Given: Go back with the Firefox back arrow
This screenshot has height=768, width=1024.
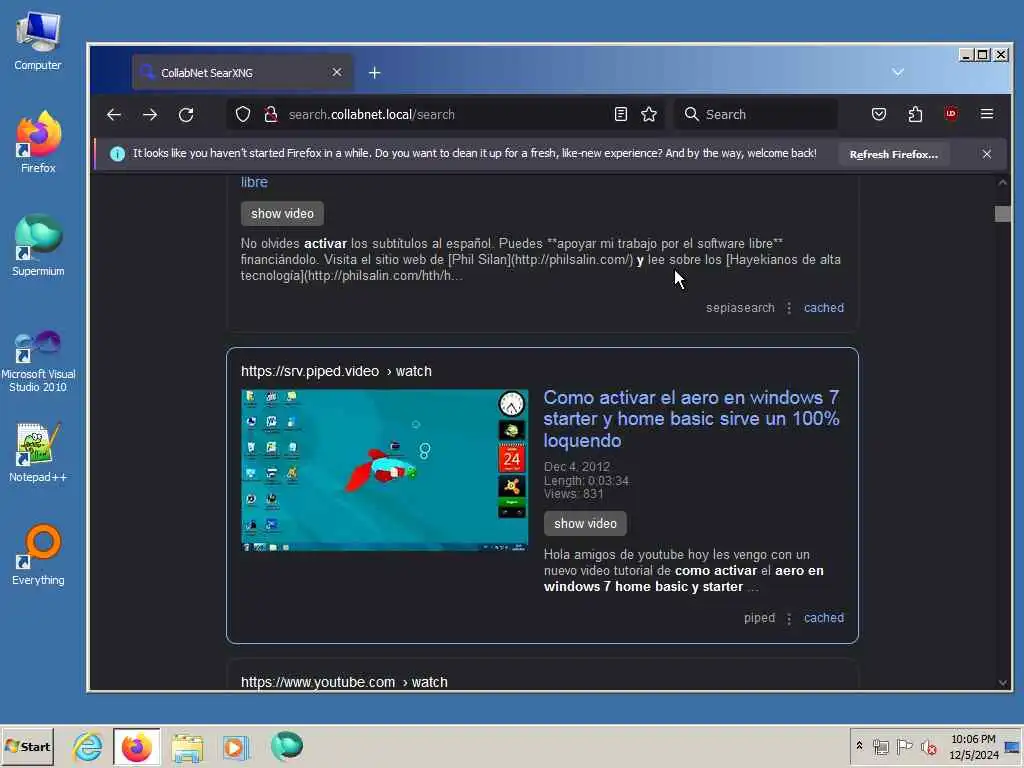Looking at the screenshot, I should point(114,114).
